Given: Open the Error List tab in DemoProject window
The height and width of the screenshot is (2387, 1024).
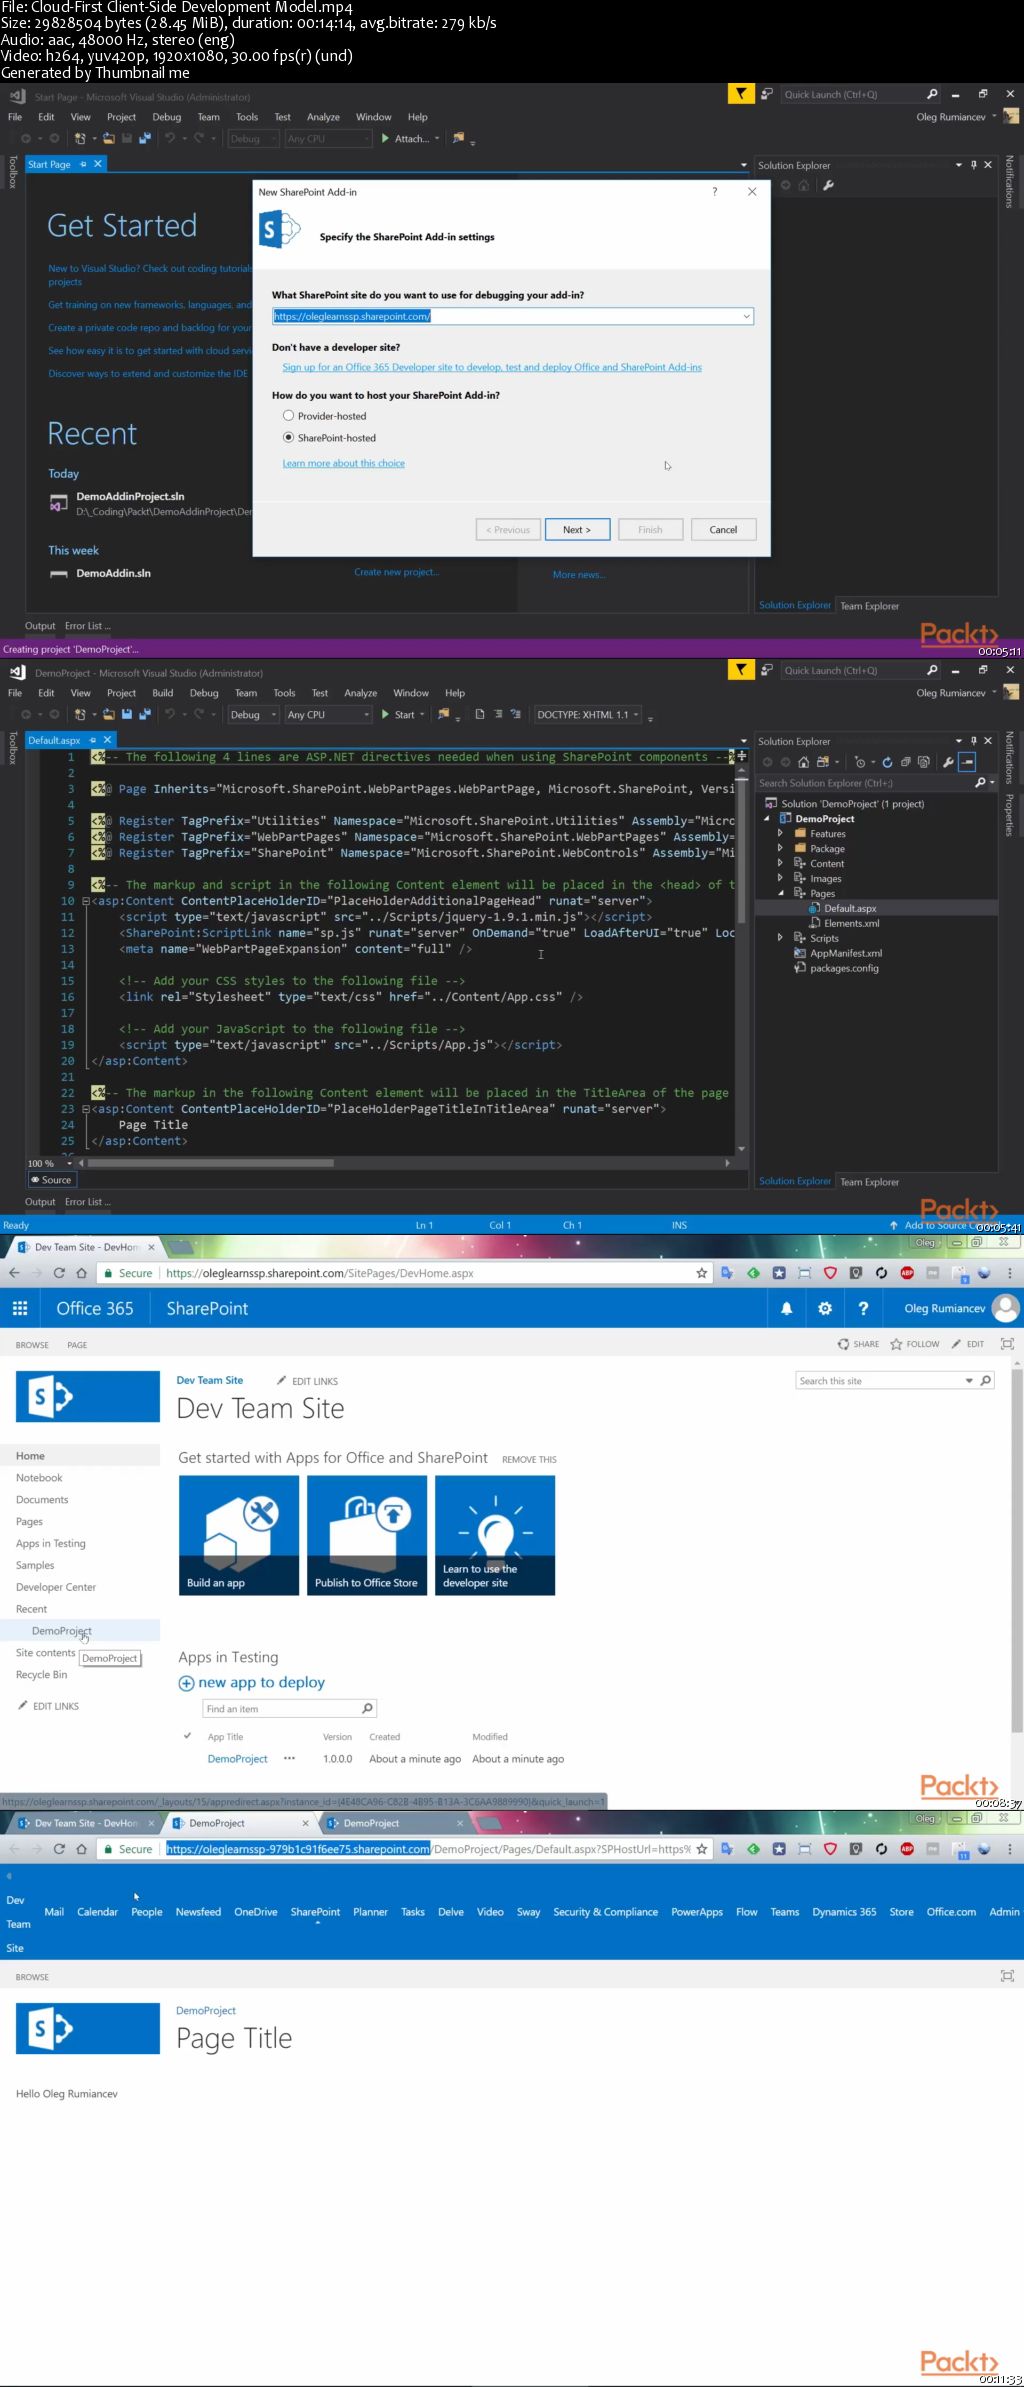Looking at the screenshot, I should (x=88, y=1202).
